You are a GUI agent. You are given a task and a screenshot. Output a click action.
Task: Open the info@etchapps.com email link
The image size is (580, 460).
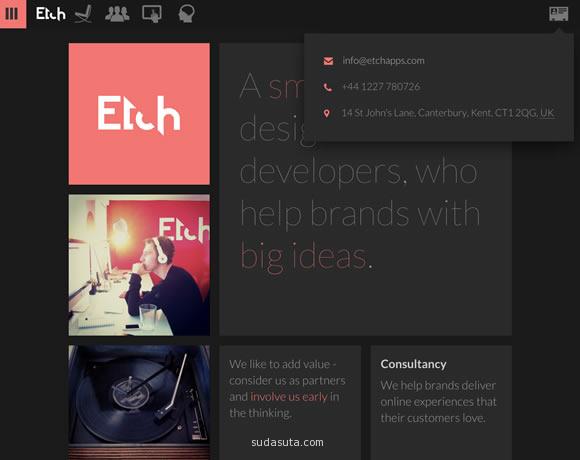click(383, 61)
